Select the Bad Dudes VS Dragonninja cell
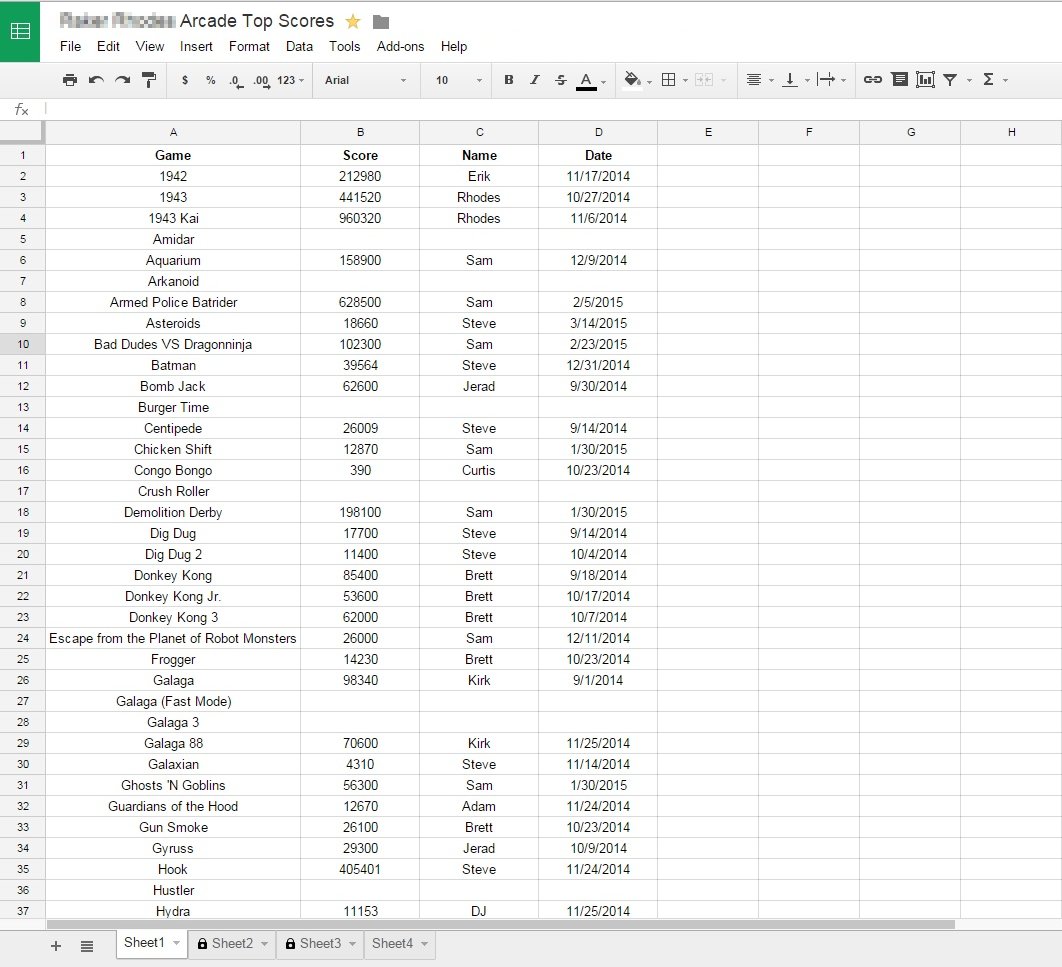This screenshot has width=1062, height=967. tap(173, 344)
